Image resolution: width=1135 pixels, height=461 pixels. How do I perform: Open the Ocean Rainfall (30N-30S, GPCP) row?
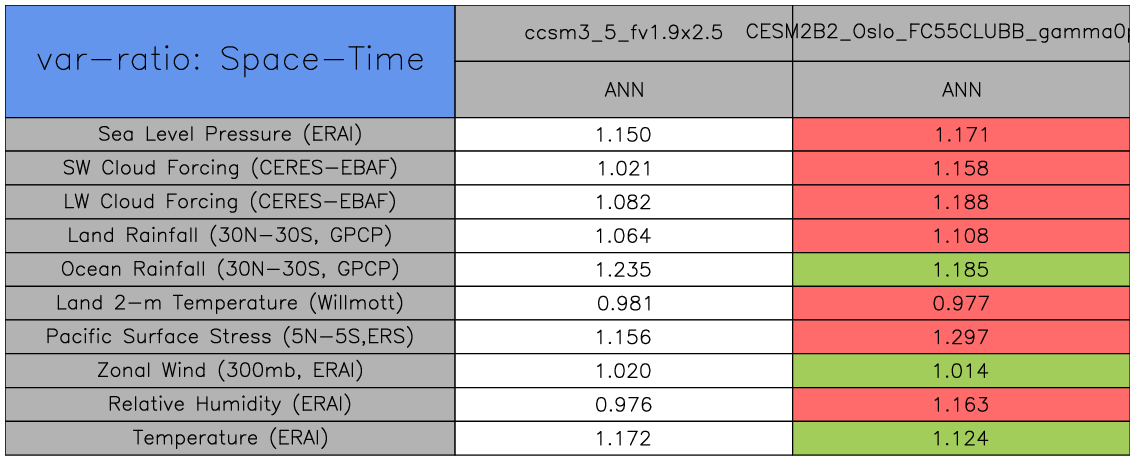(x=230, y=270)
